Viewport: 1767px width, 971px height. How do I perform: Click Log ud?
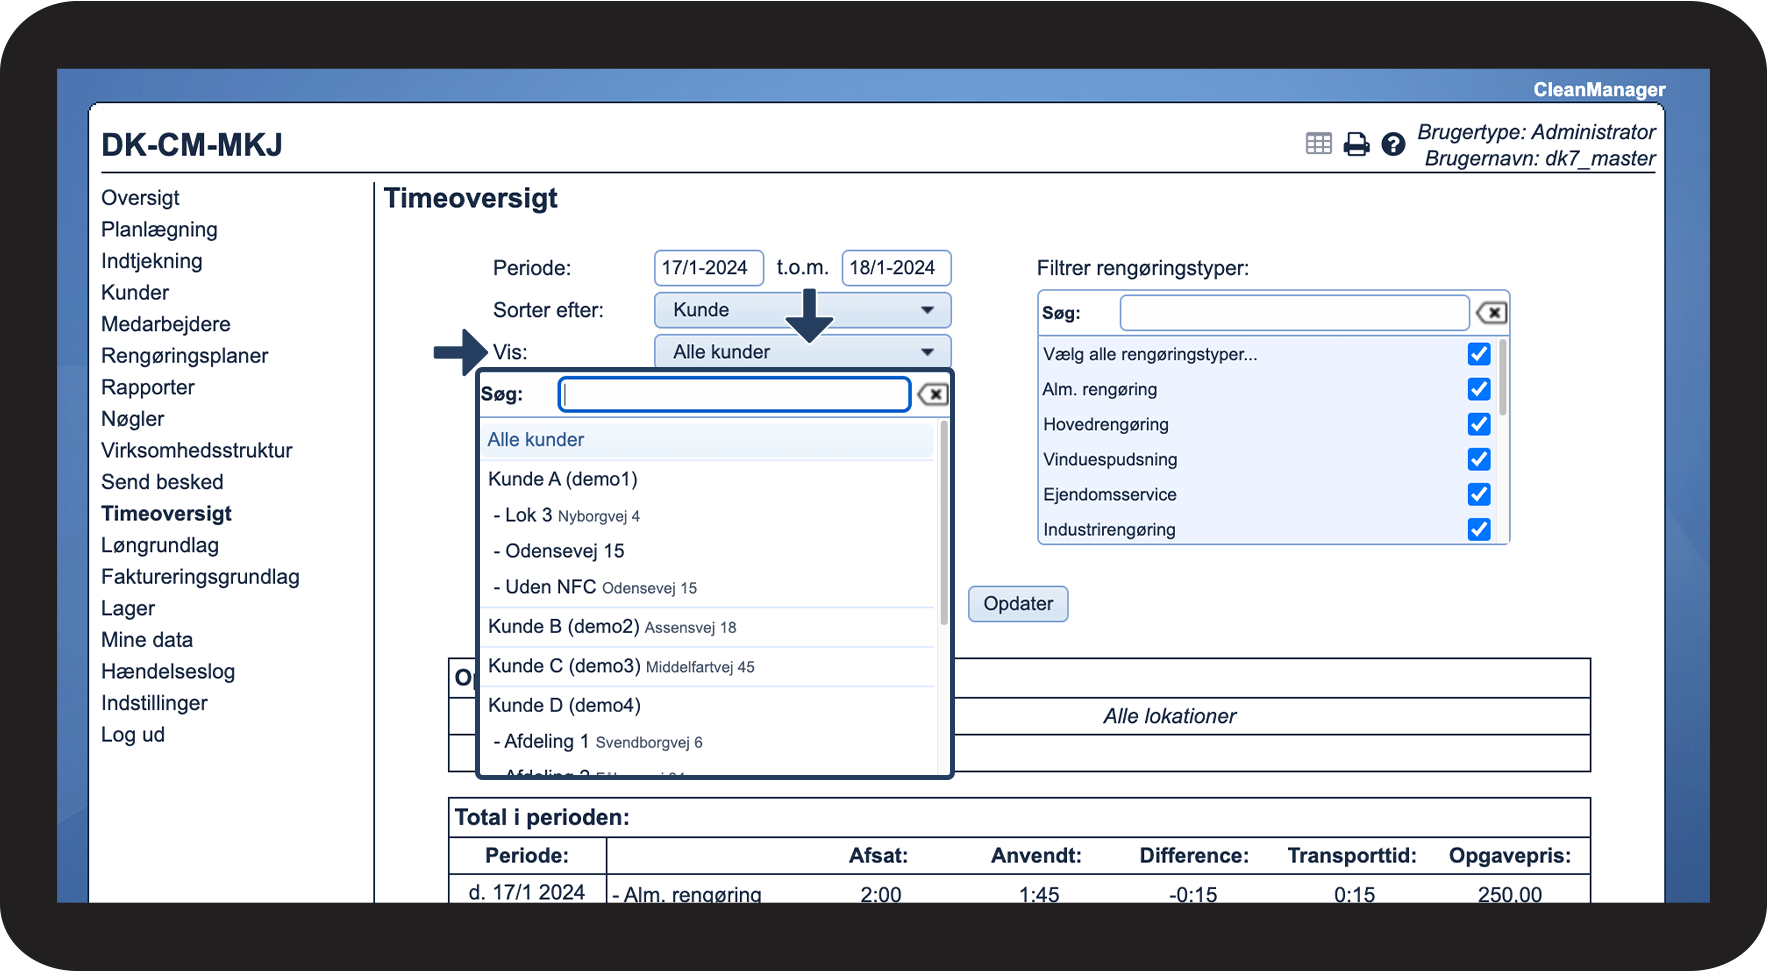click(x=133, y=735)
